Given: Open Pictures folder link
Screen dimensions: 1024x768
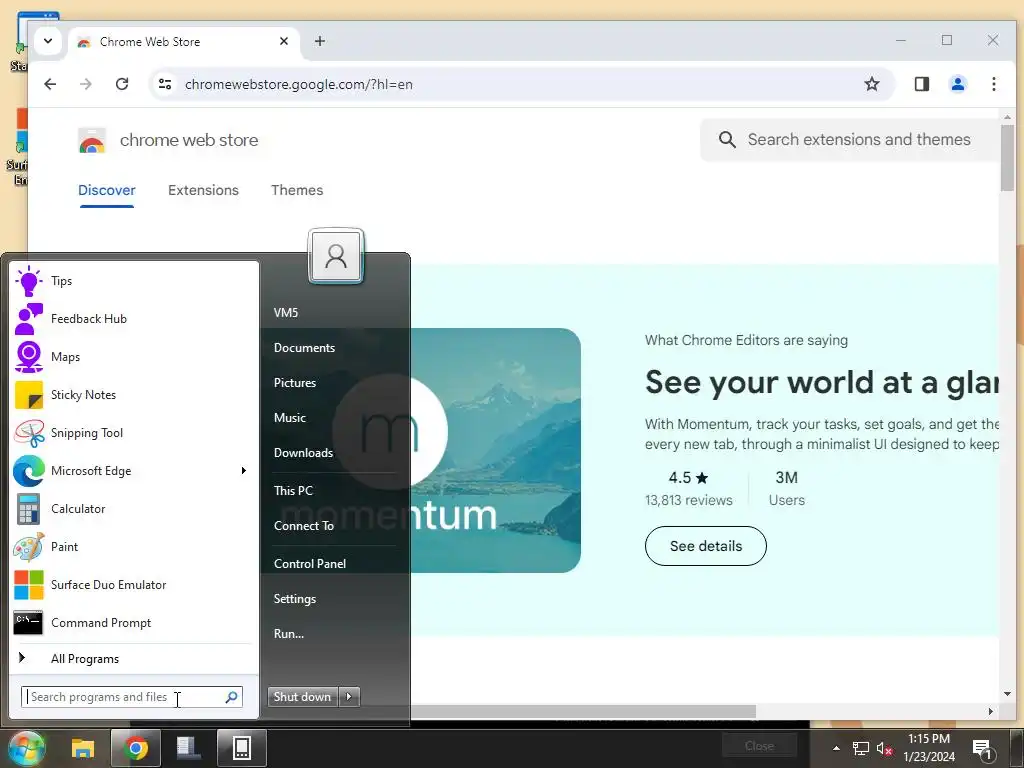Looking at the screenshot, I should click(295, 383).
